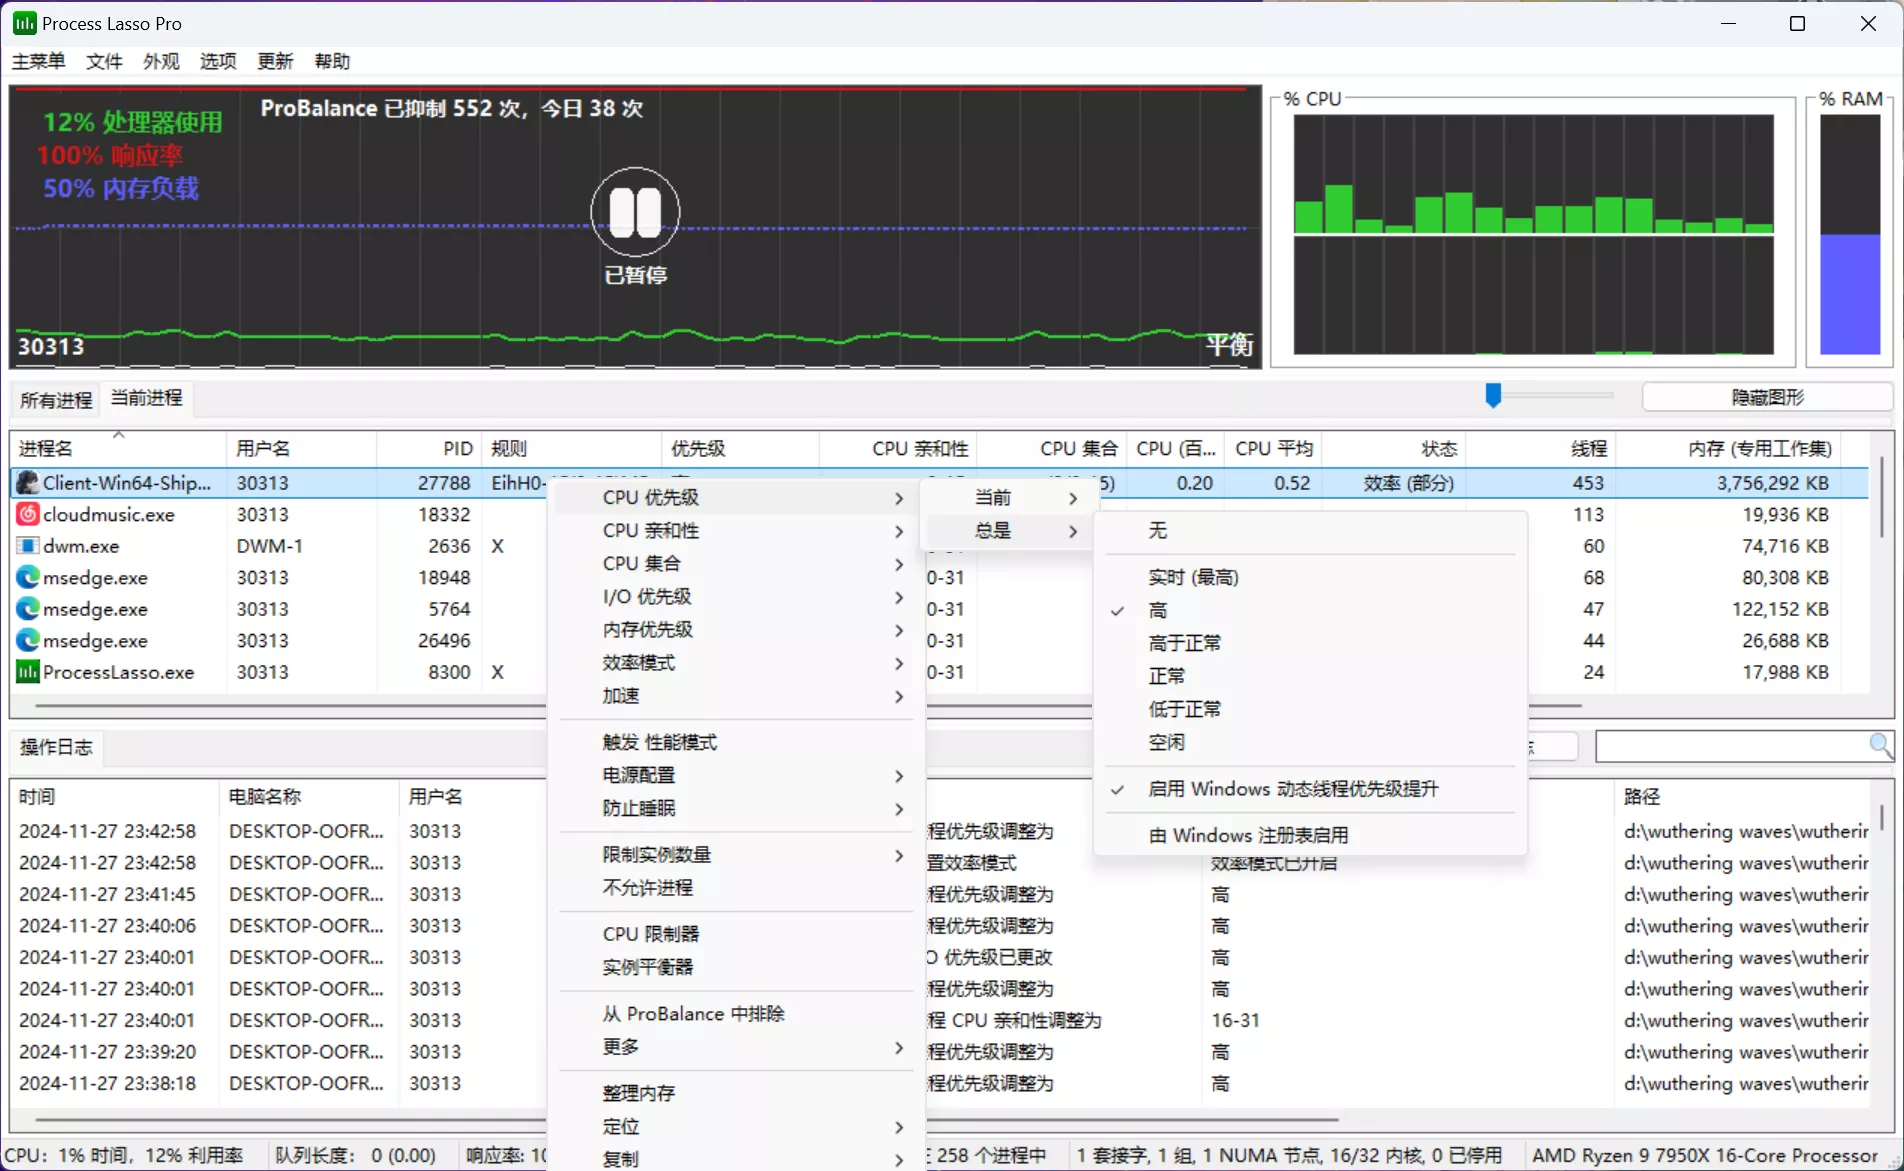The image size is (1904, 1171).
Task: Toggle Windows dynamic thread priority boost option
Action: 1292,789
